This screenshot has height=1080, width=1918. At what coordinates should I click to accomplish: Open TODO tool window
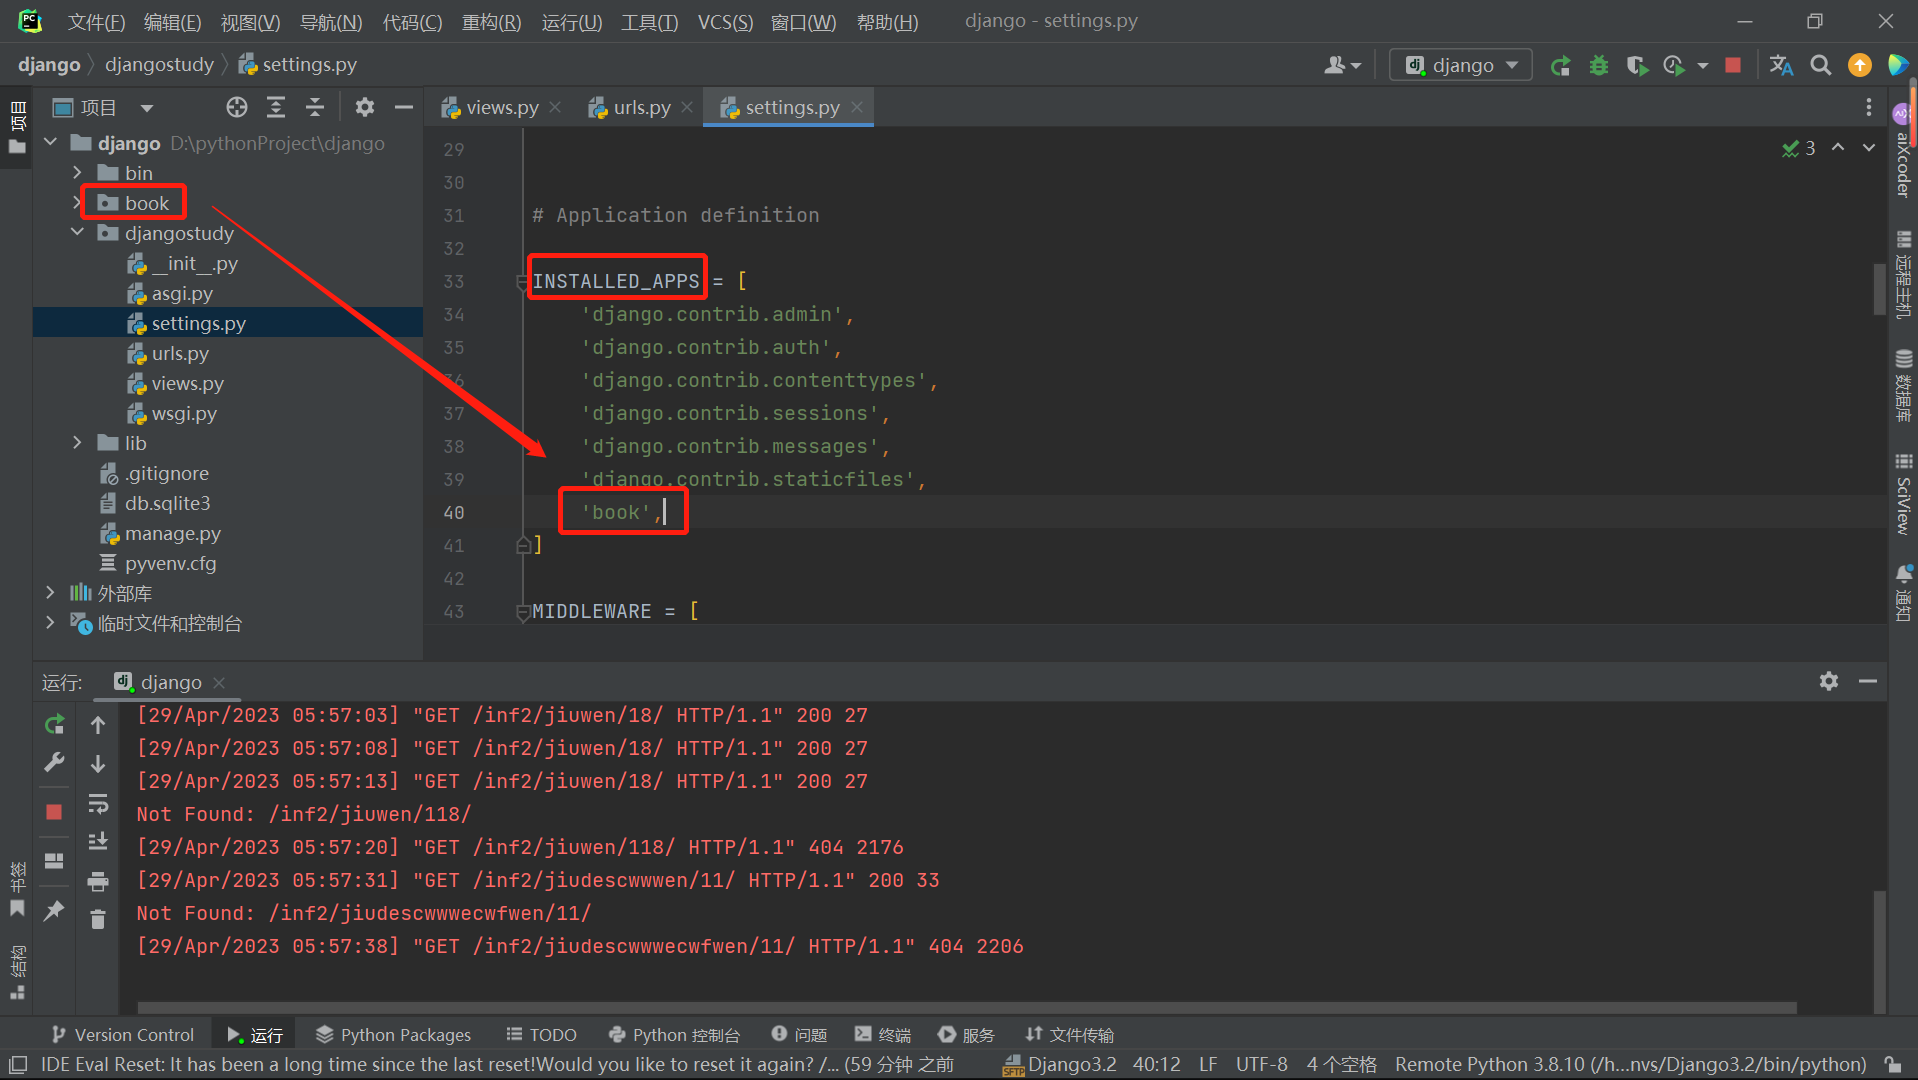click(541, 1035)
